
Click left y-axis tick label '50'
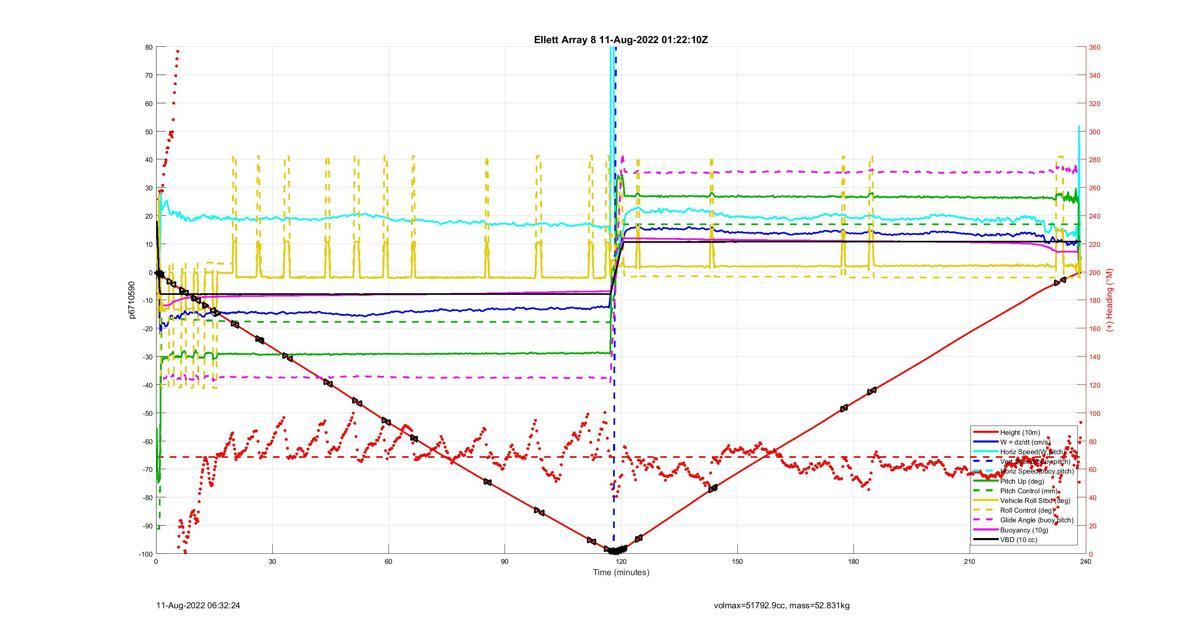[x=148, y=132]
